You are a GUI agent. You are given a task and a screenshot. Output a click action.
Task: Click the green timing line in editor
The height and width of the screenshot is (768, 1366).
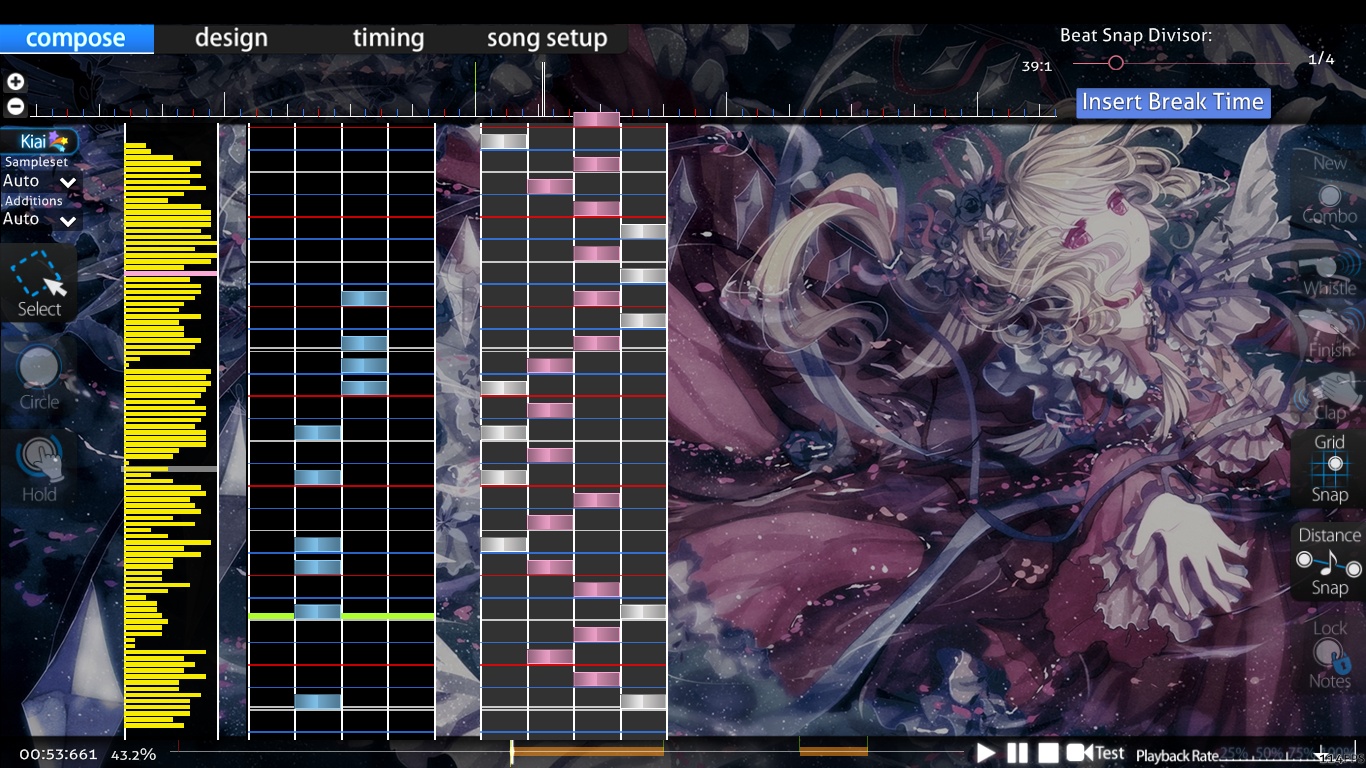pyautogui.click(x=342, y=616)
